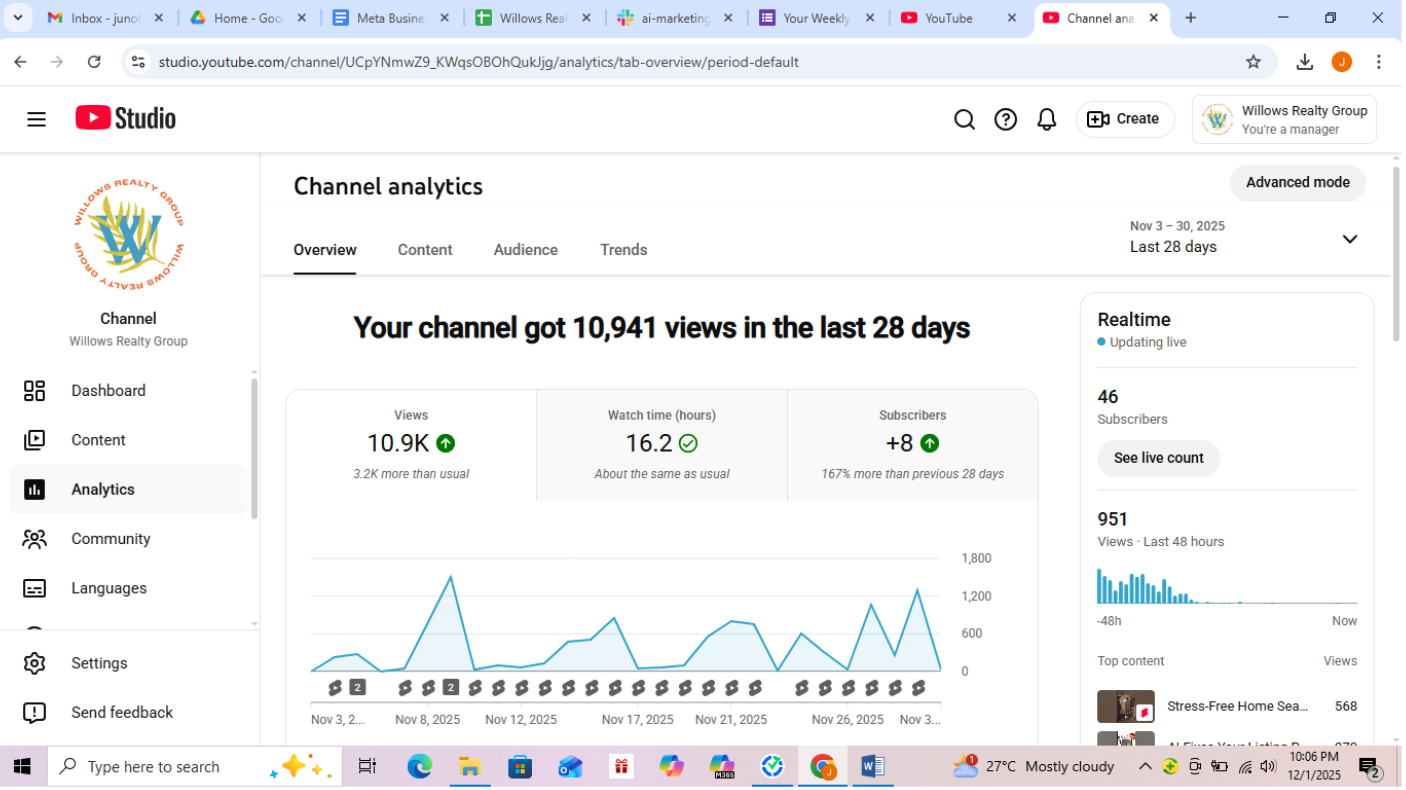Expand hidden icons in the system tray
Image resolution: width=1406 pixels, height=790 pixels.
(x=1146, y=766)
